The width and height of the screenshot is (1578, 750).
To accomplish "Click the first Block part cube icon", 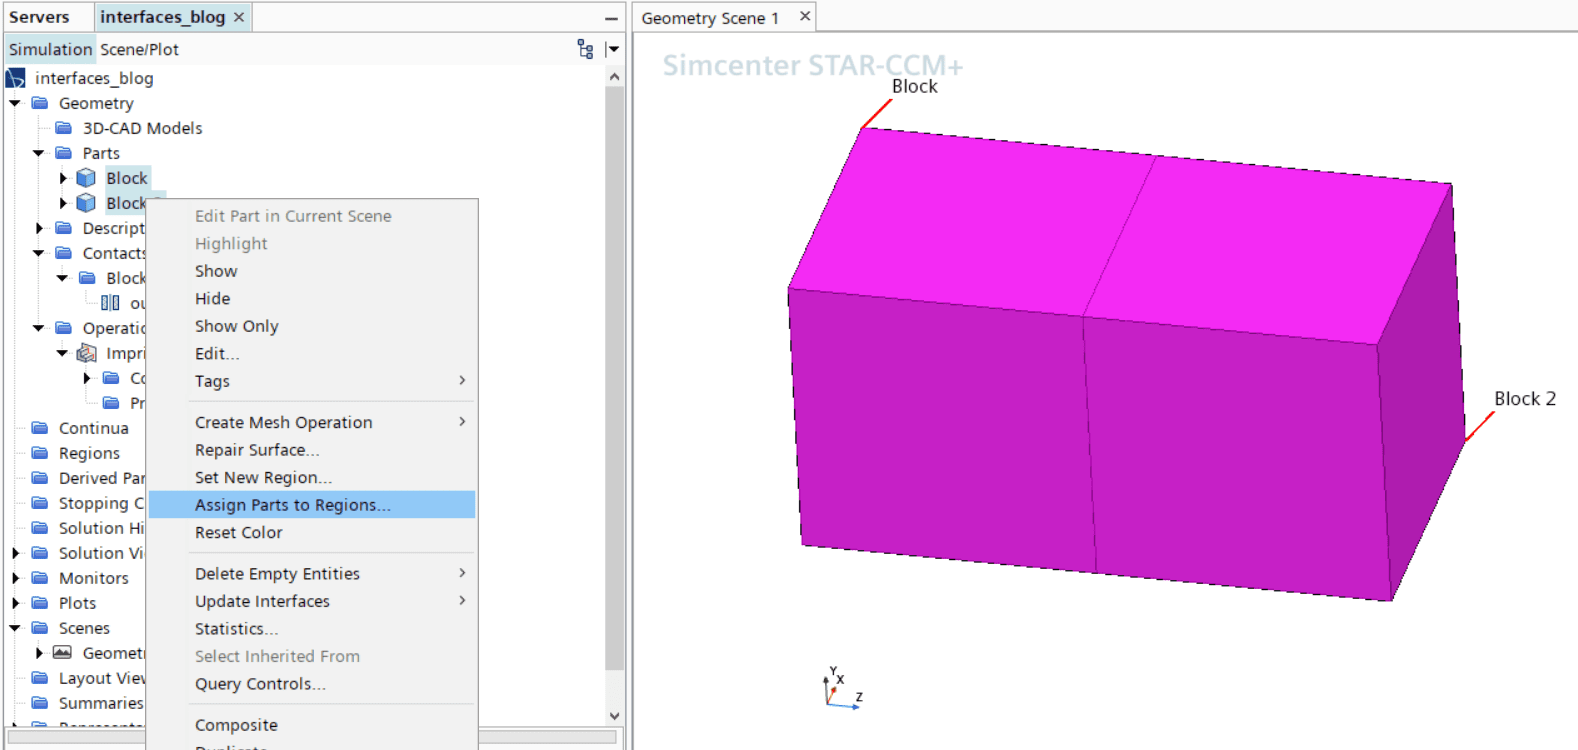I will pyautogui.click(x=87, y=178).
